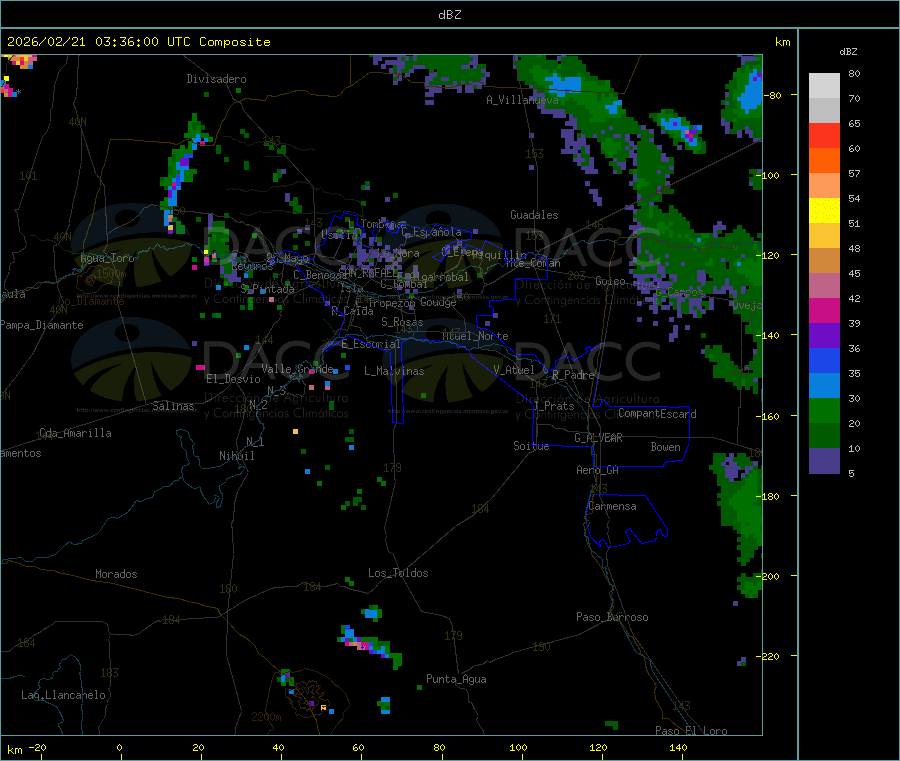Click the 80 km horizontal axis tick
This screenshot has height=761, width=900.
439,747
